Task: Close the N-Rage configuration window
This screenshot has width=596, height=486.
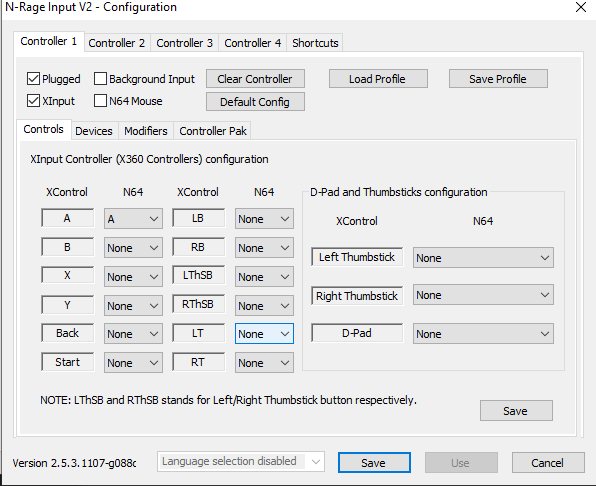Action: (580, 7)
